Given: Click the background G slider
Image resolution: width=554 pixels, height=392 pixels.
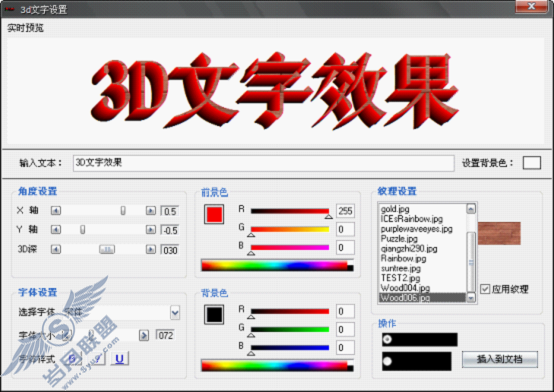Looking at the screenshot, I should coord(290,329).
